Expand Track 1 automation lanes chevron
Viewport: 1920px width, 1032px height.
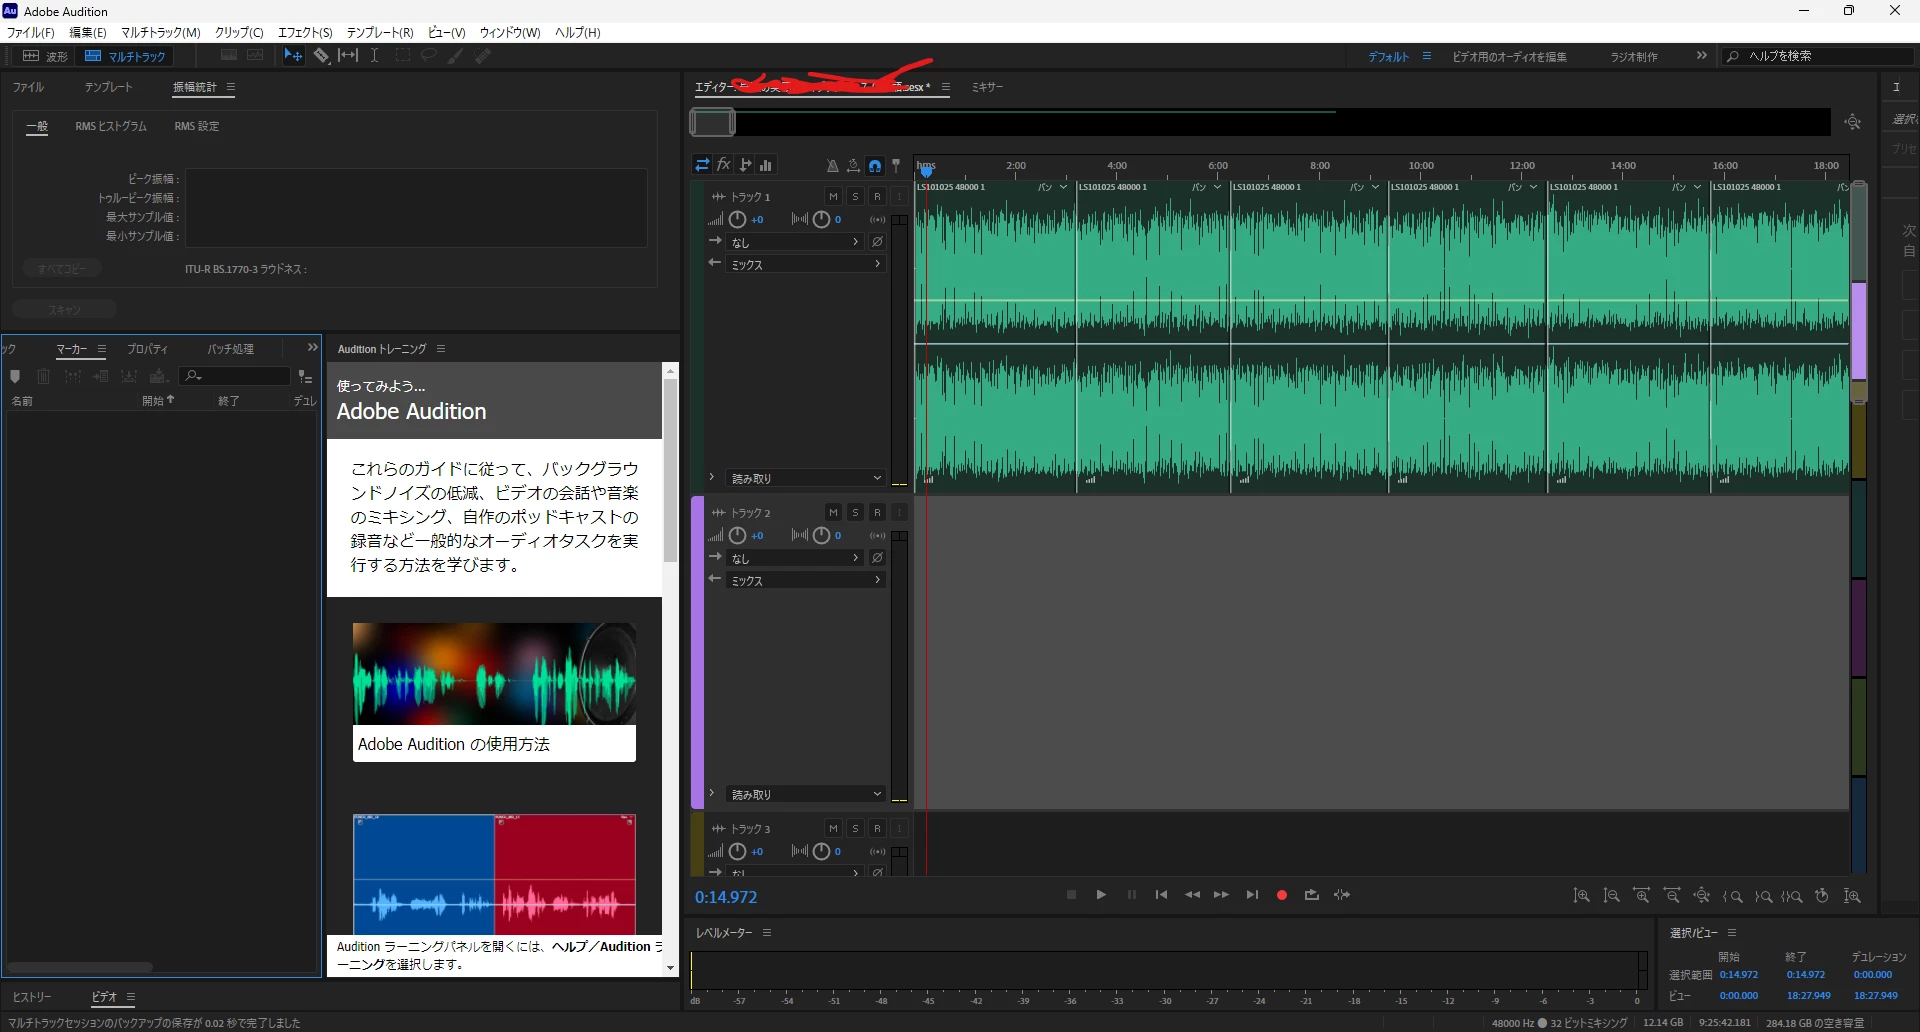coord(711,478)
